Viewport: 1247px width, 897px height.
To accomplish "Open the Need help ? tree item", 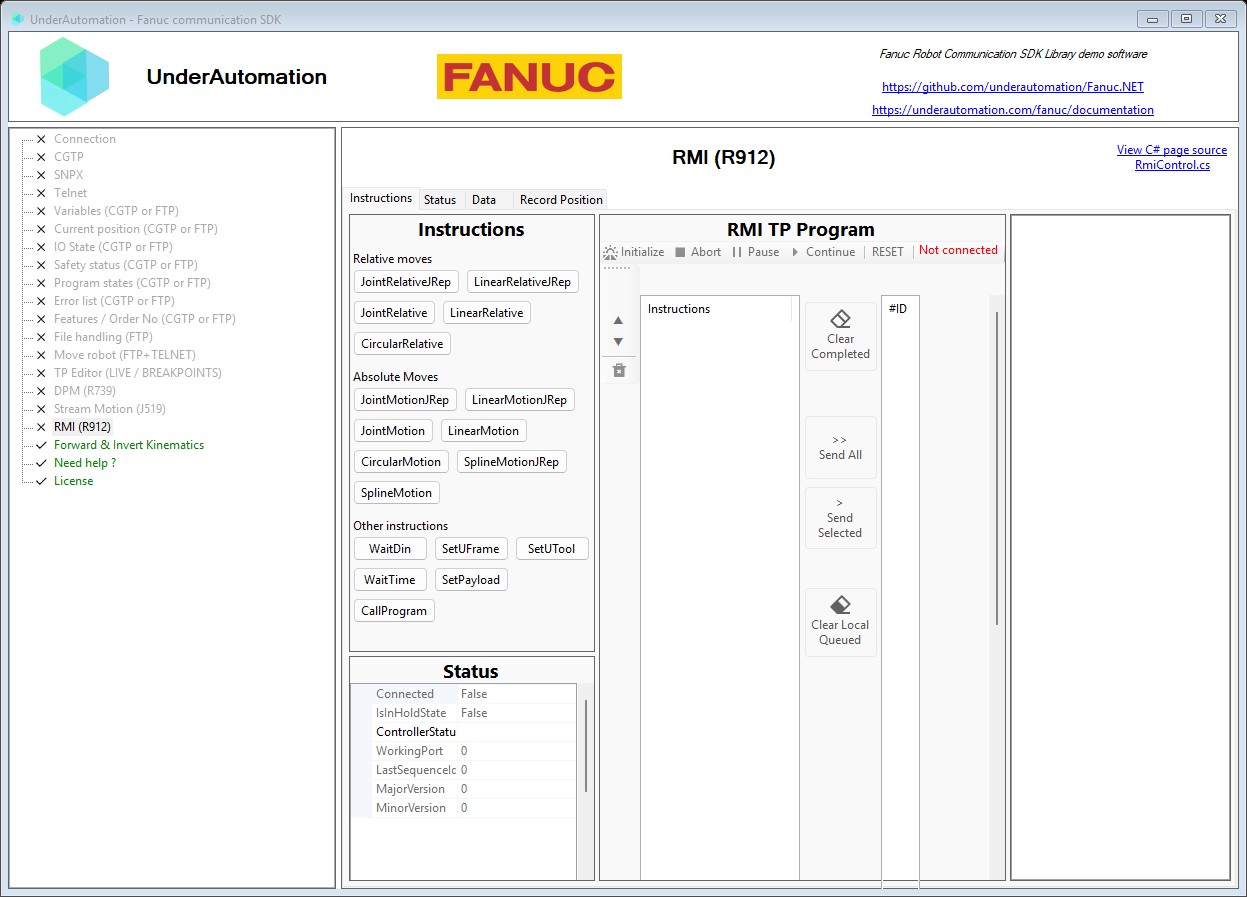I will click(85, 463).
